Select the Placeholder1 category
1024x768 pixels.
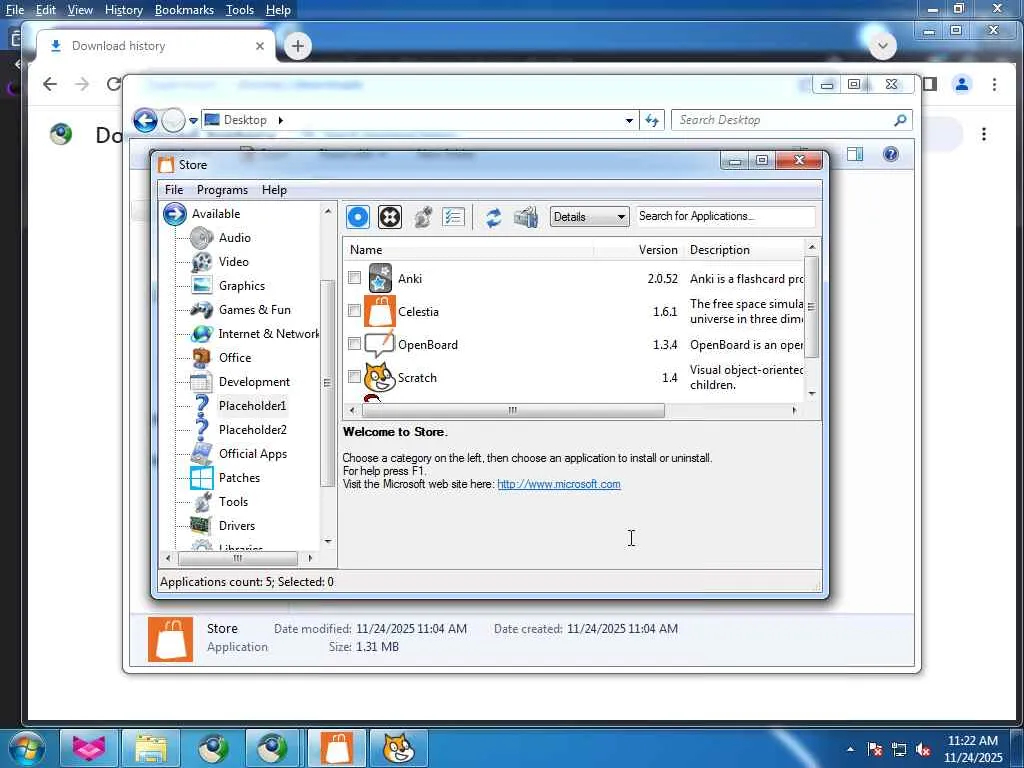point(252,406)
